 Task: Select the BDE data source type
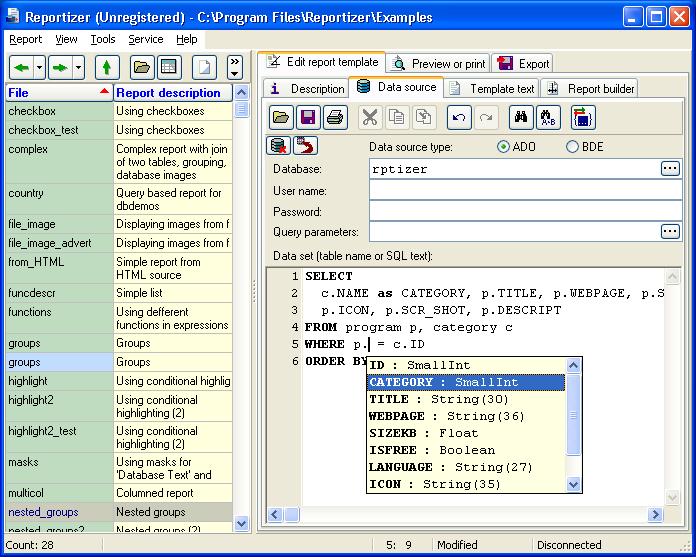click(585, 147)
